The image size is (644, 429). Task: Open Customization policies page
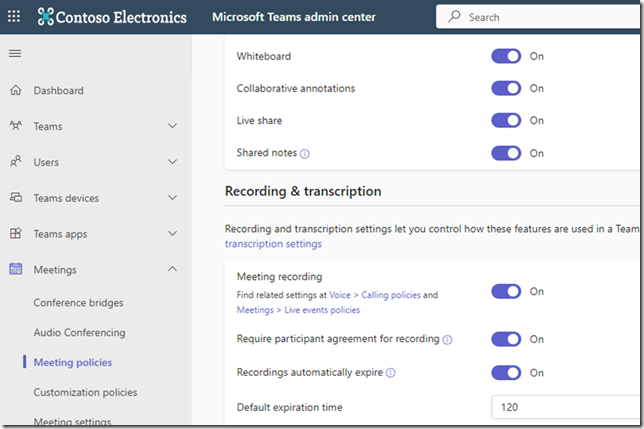[x=85, y=392]
